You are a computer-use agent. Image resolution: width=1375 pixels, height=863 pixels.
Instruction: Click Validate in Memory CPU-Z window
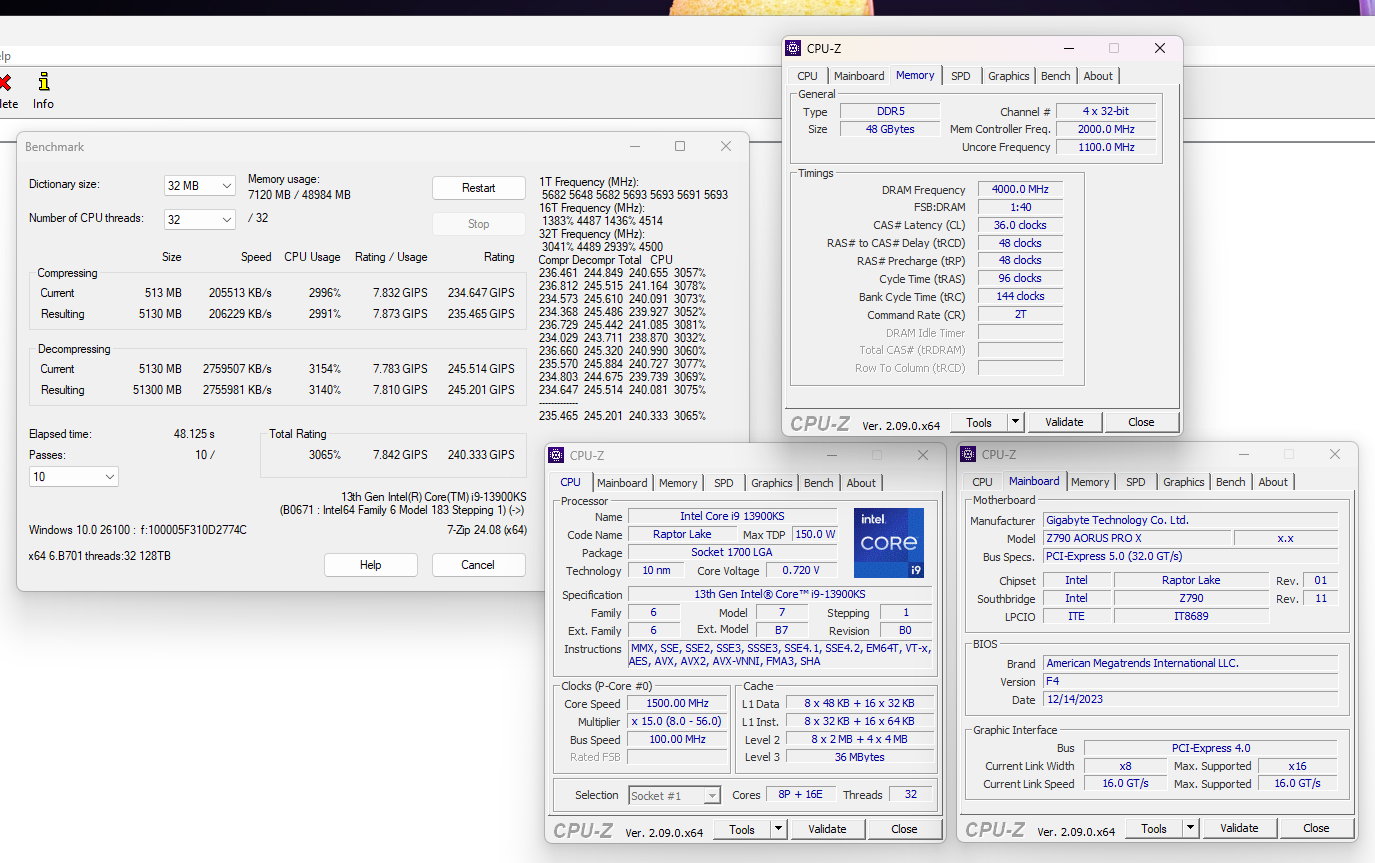coord(1064,422)
